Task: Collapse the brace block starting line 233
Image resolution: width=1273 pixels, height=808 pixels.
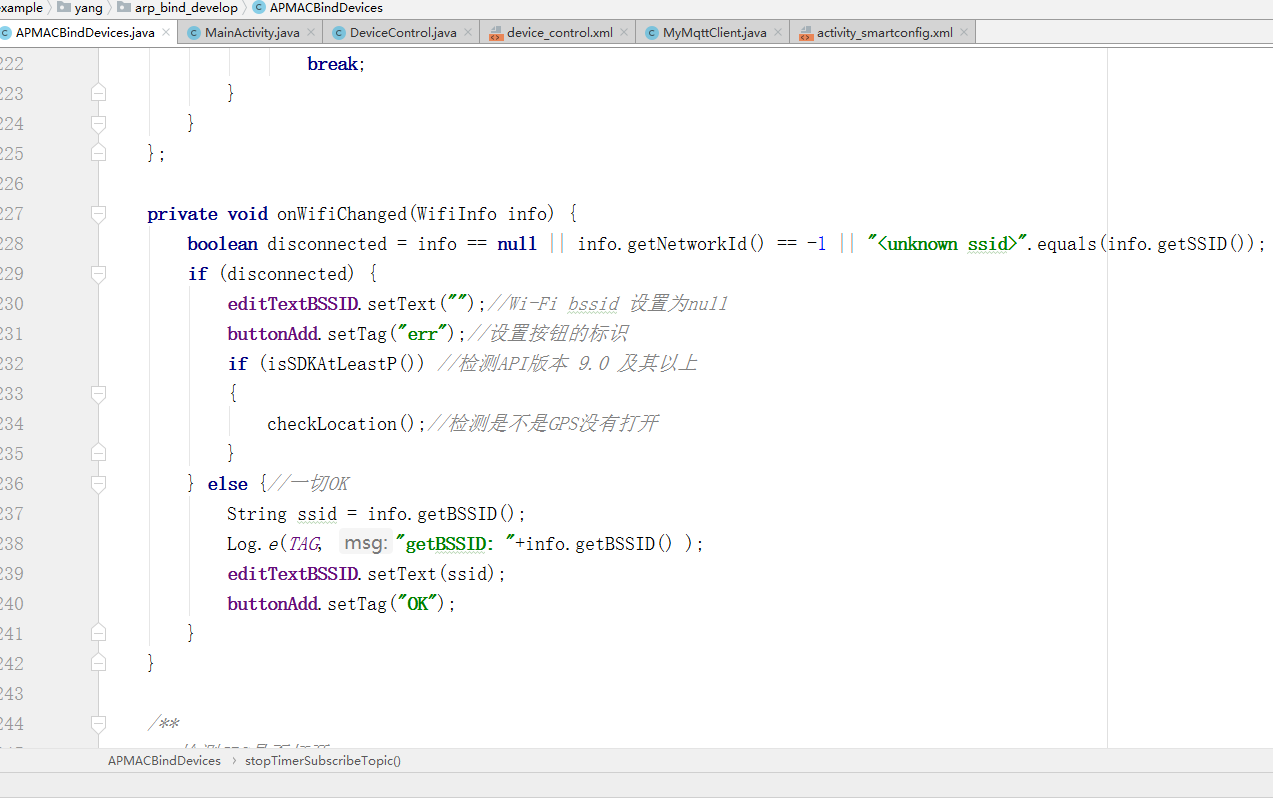Action: (98, 393)
